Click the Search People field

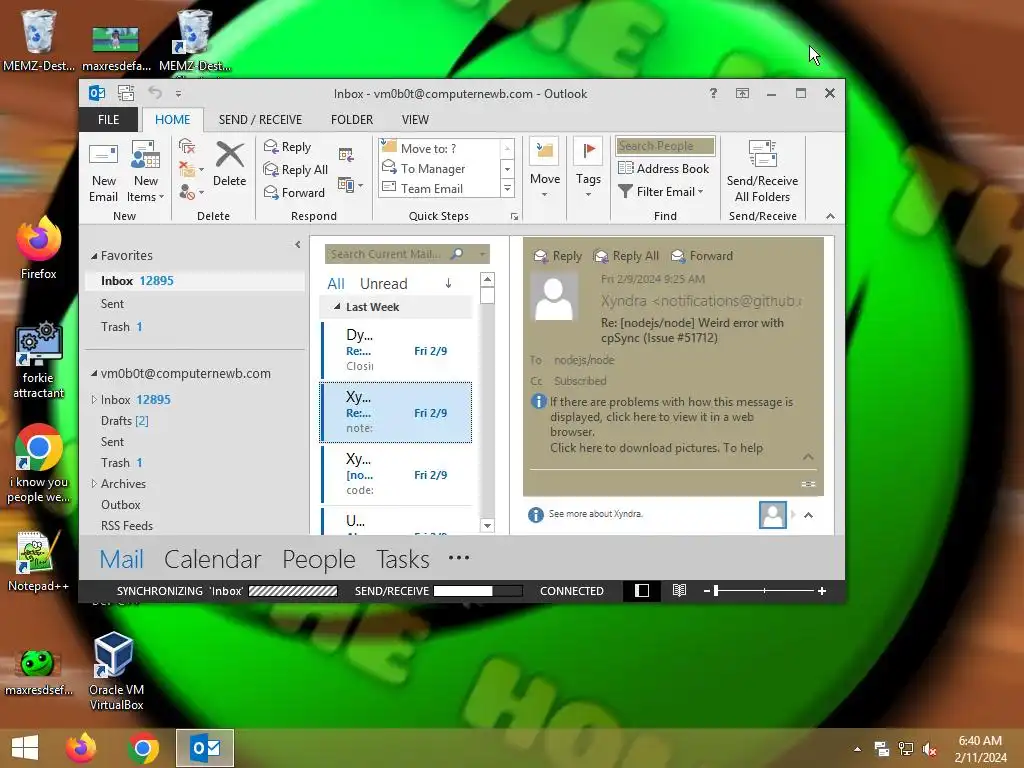coord(665,146)
